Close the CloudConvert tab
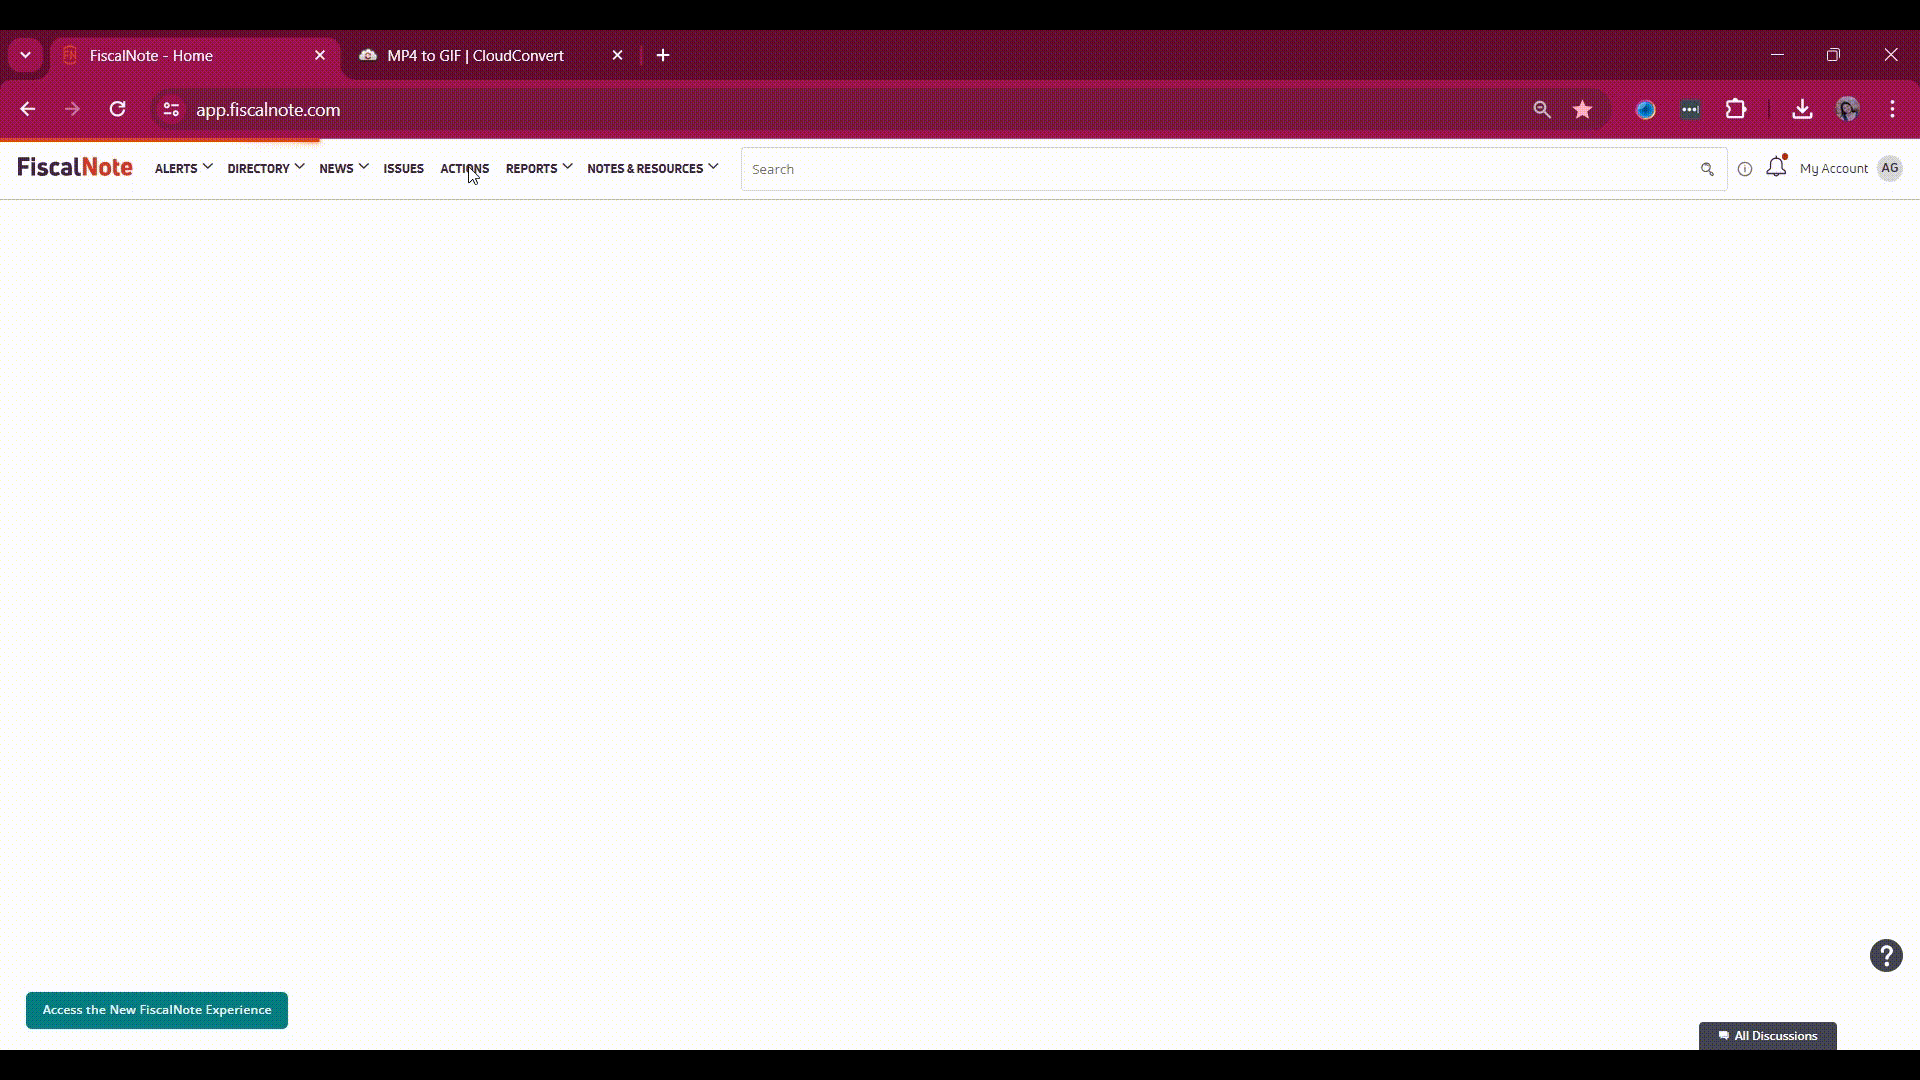Screen dimensions: 1920x1080 pos(617,56)
